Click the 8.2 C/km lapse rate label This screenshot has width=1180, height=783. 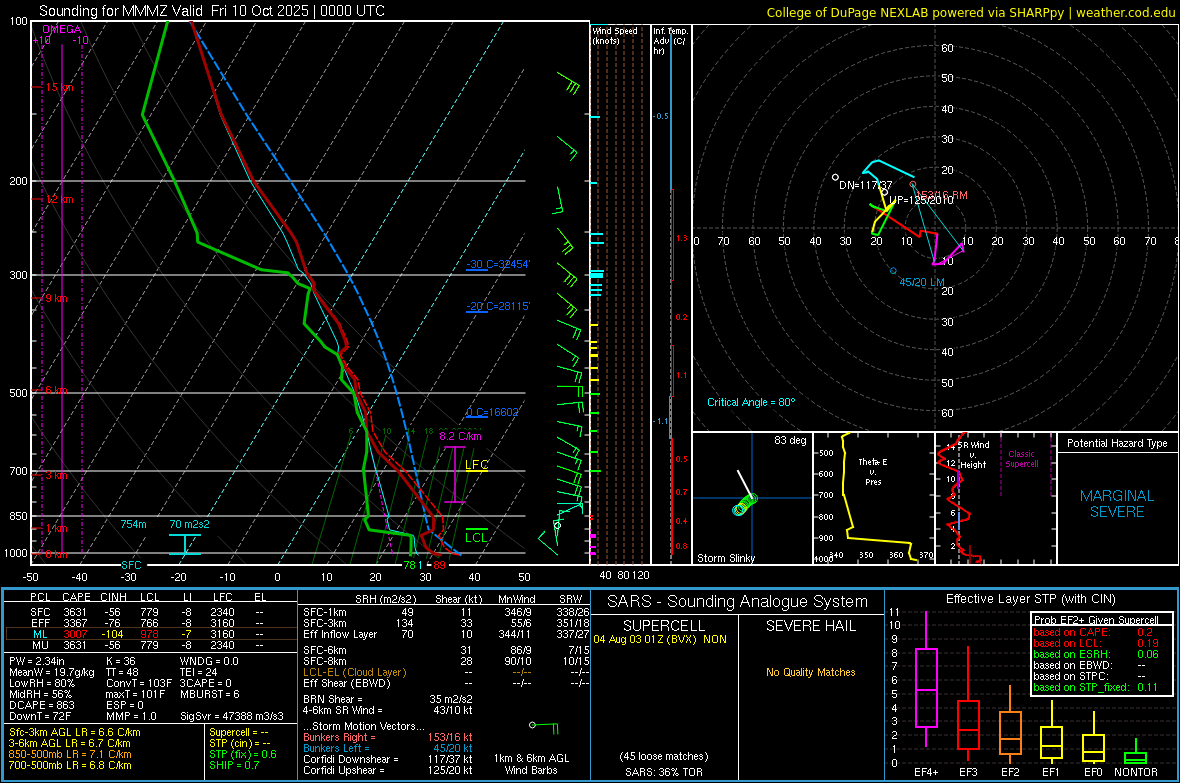point(460,436)
